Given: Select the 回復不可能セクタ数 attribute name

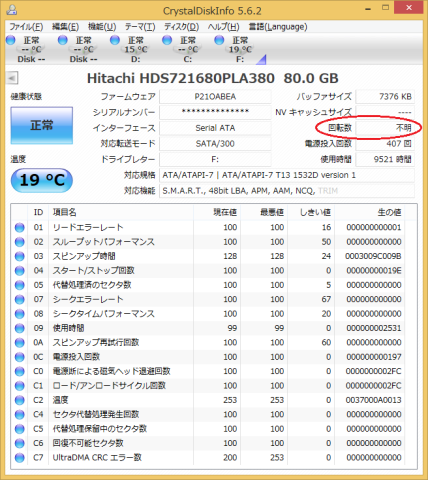Looking at the screenshot, I should 88,443.
